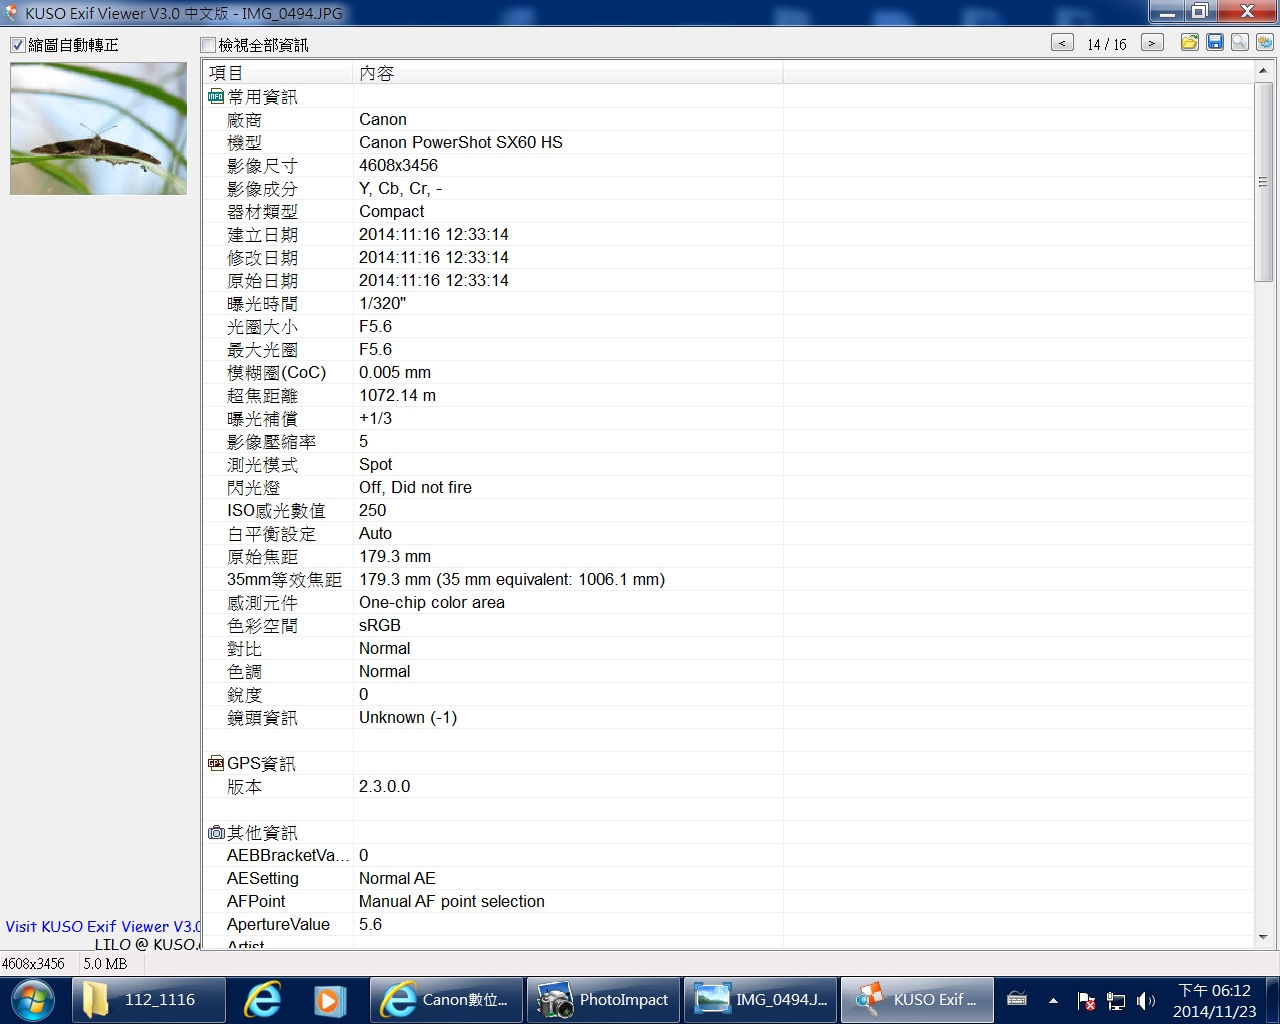1280x1024 pixels.
Task: Select the 閃光燈 Off, Did not fire row
Action: pyautogui.click(x=728, y=487)
